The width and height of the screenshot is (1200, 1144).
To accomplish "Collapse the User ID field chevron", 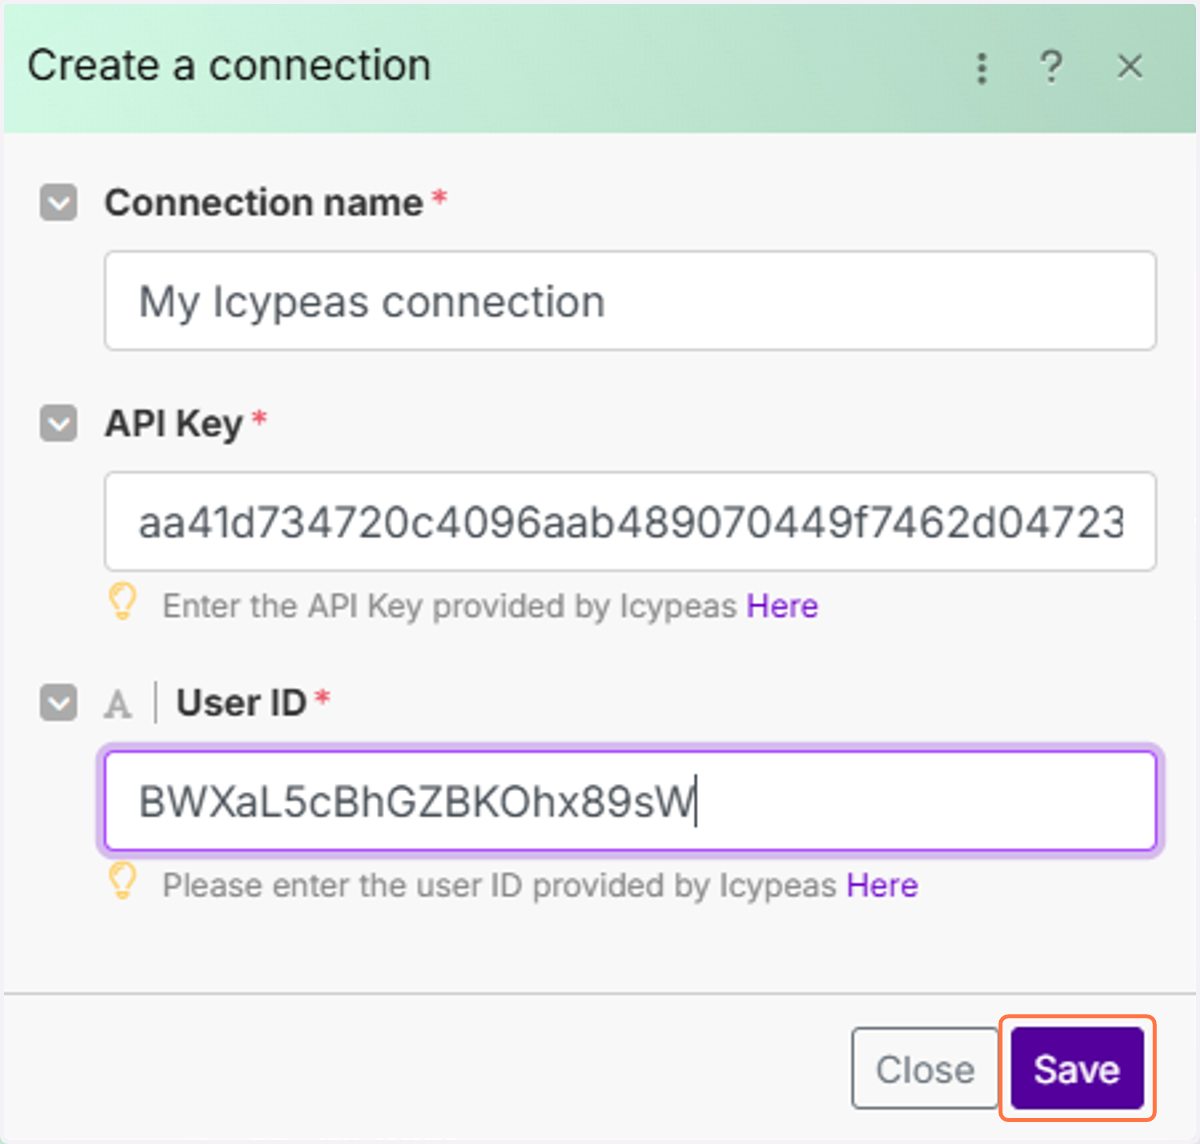I will point(59,702).
